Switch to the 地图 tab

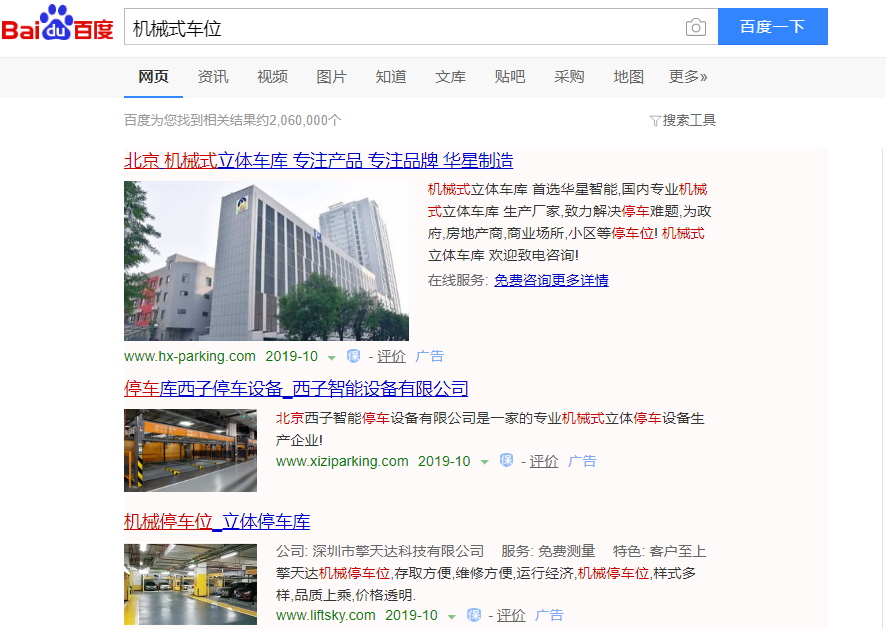tap(628, 76)
